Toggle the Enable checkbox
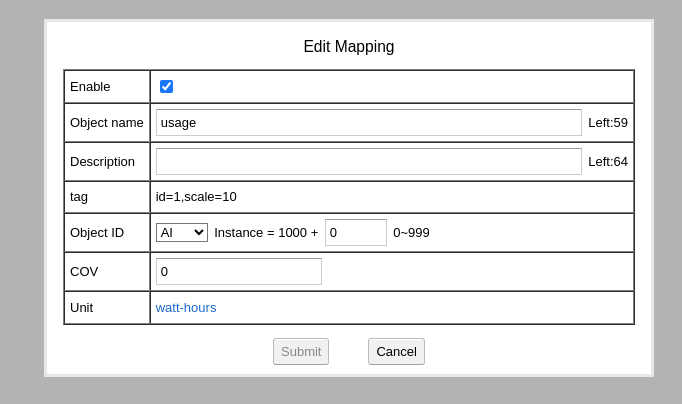Viewport: 682px width, 404px height. (166, 87)
